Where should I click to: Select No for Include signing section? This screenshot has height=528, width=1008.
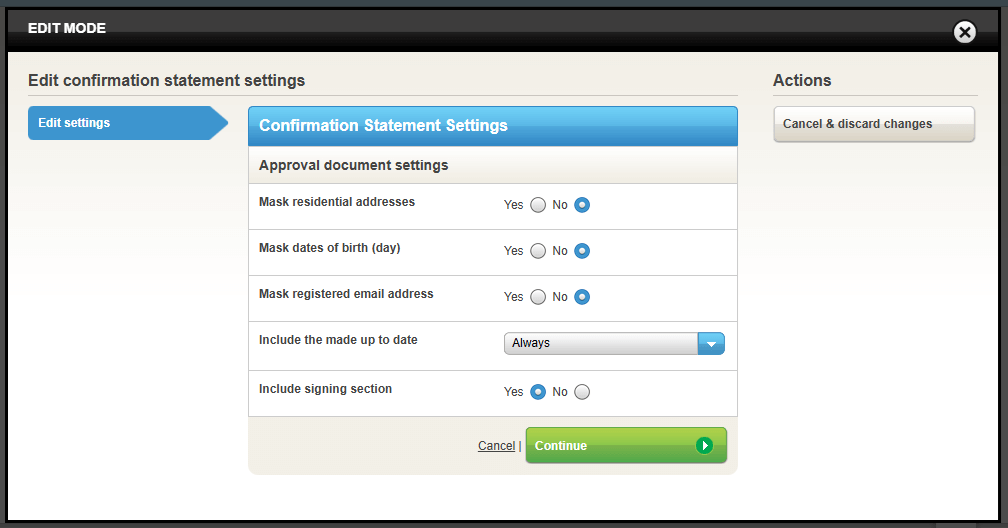coord(582,392)
